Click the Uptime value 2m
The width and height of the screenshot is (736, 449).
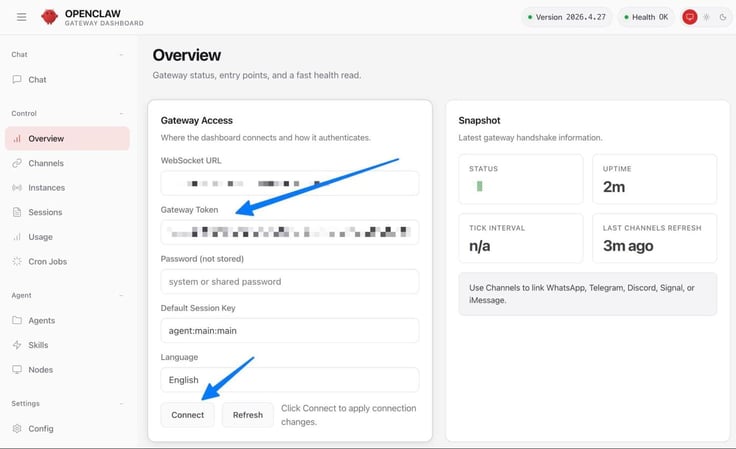614,187
